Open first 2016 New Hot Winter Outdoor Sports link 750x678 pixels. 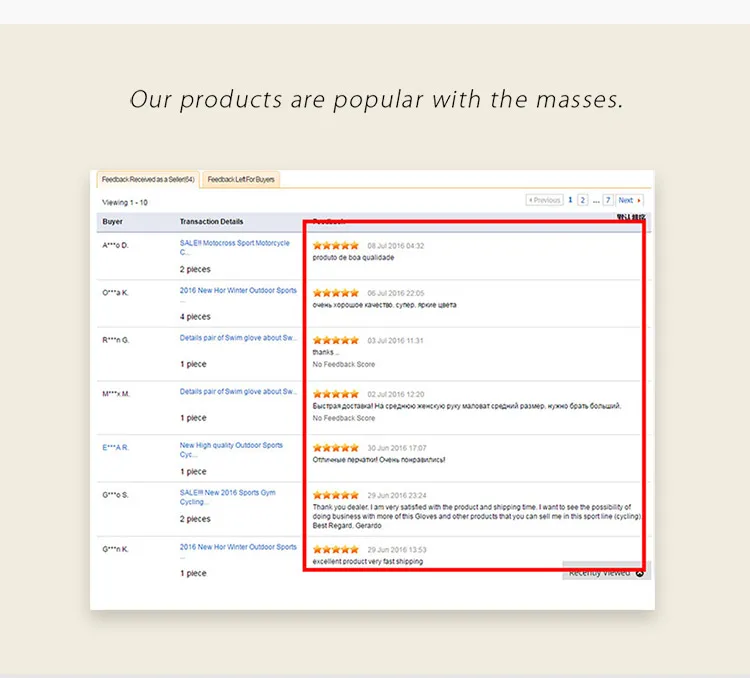[x=238, y=290]
